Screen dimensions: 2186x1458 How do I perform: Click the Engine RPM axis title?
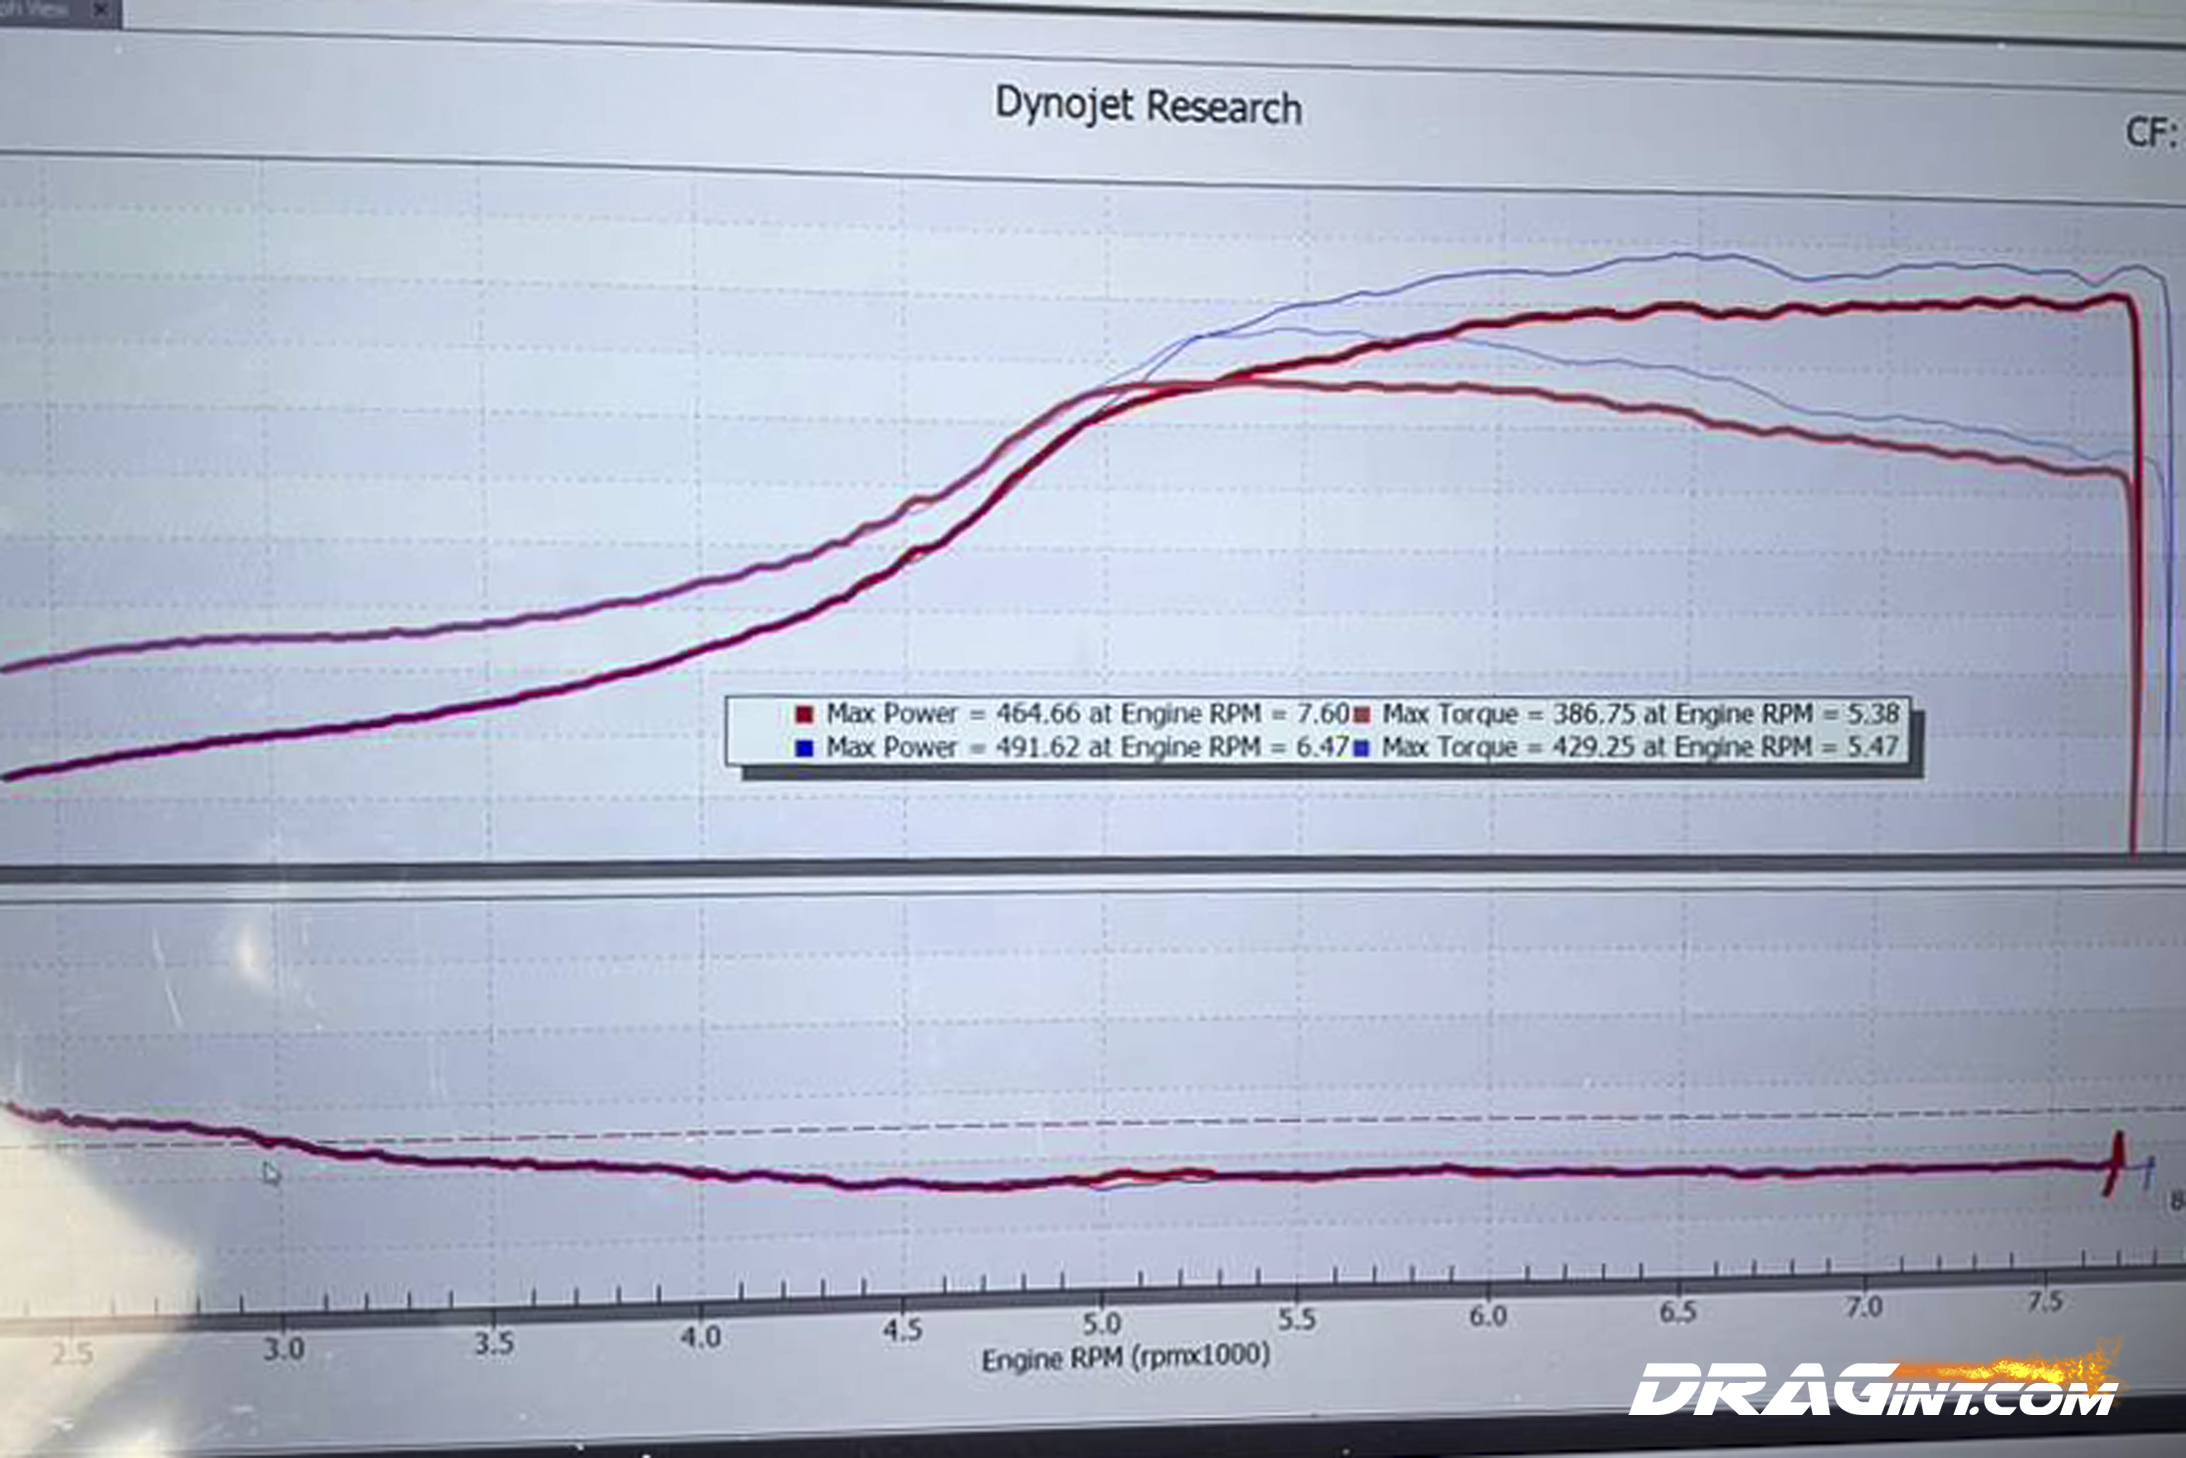coord(1125,1358)
